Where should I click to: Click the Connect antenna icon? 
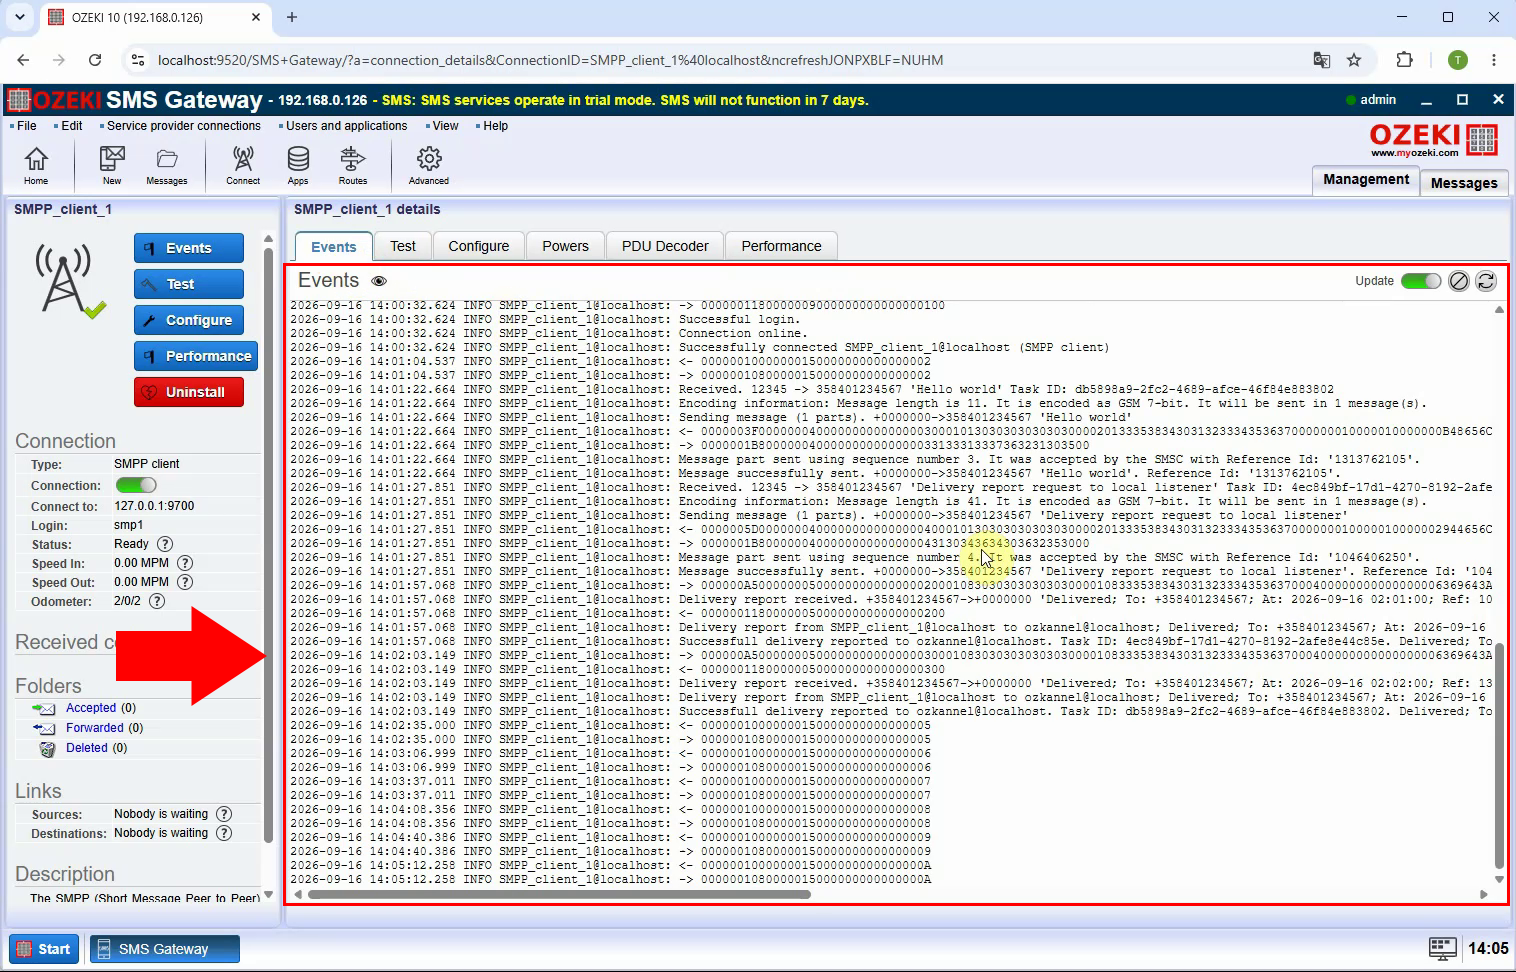(x=243, y=165)
